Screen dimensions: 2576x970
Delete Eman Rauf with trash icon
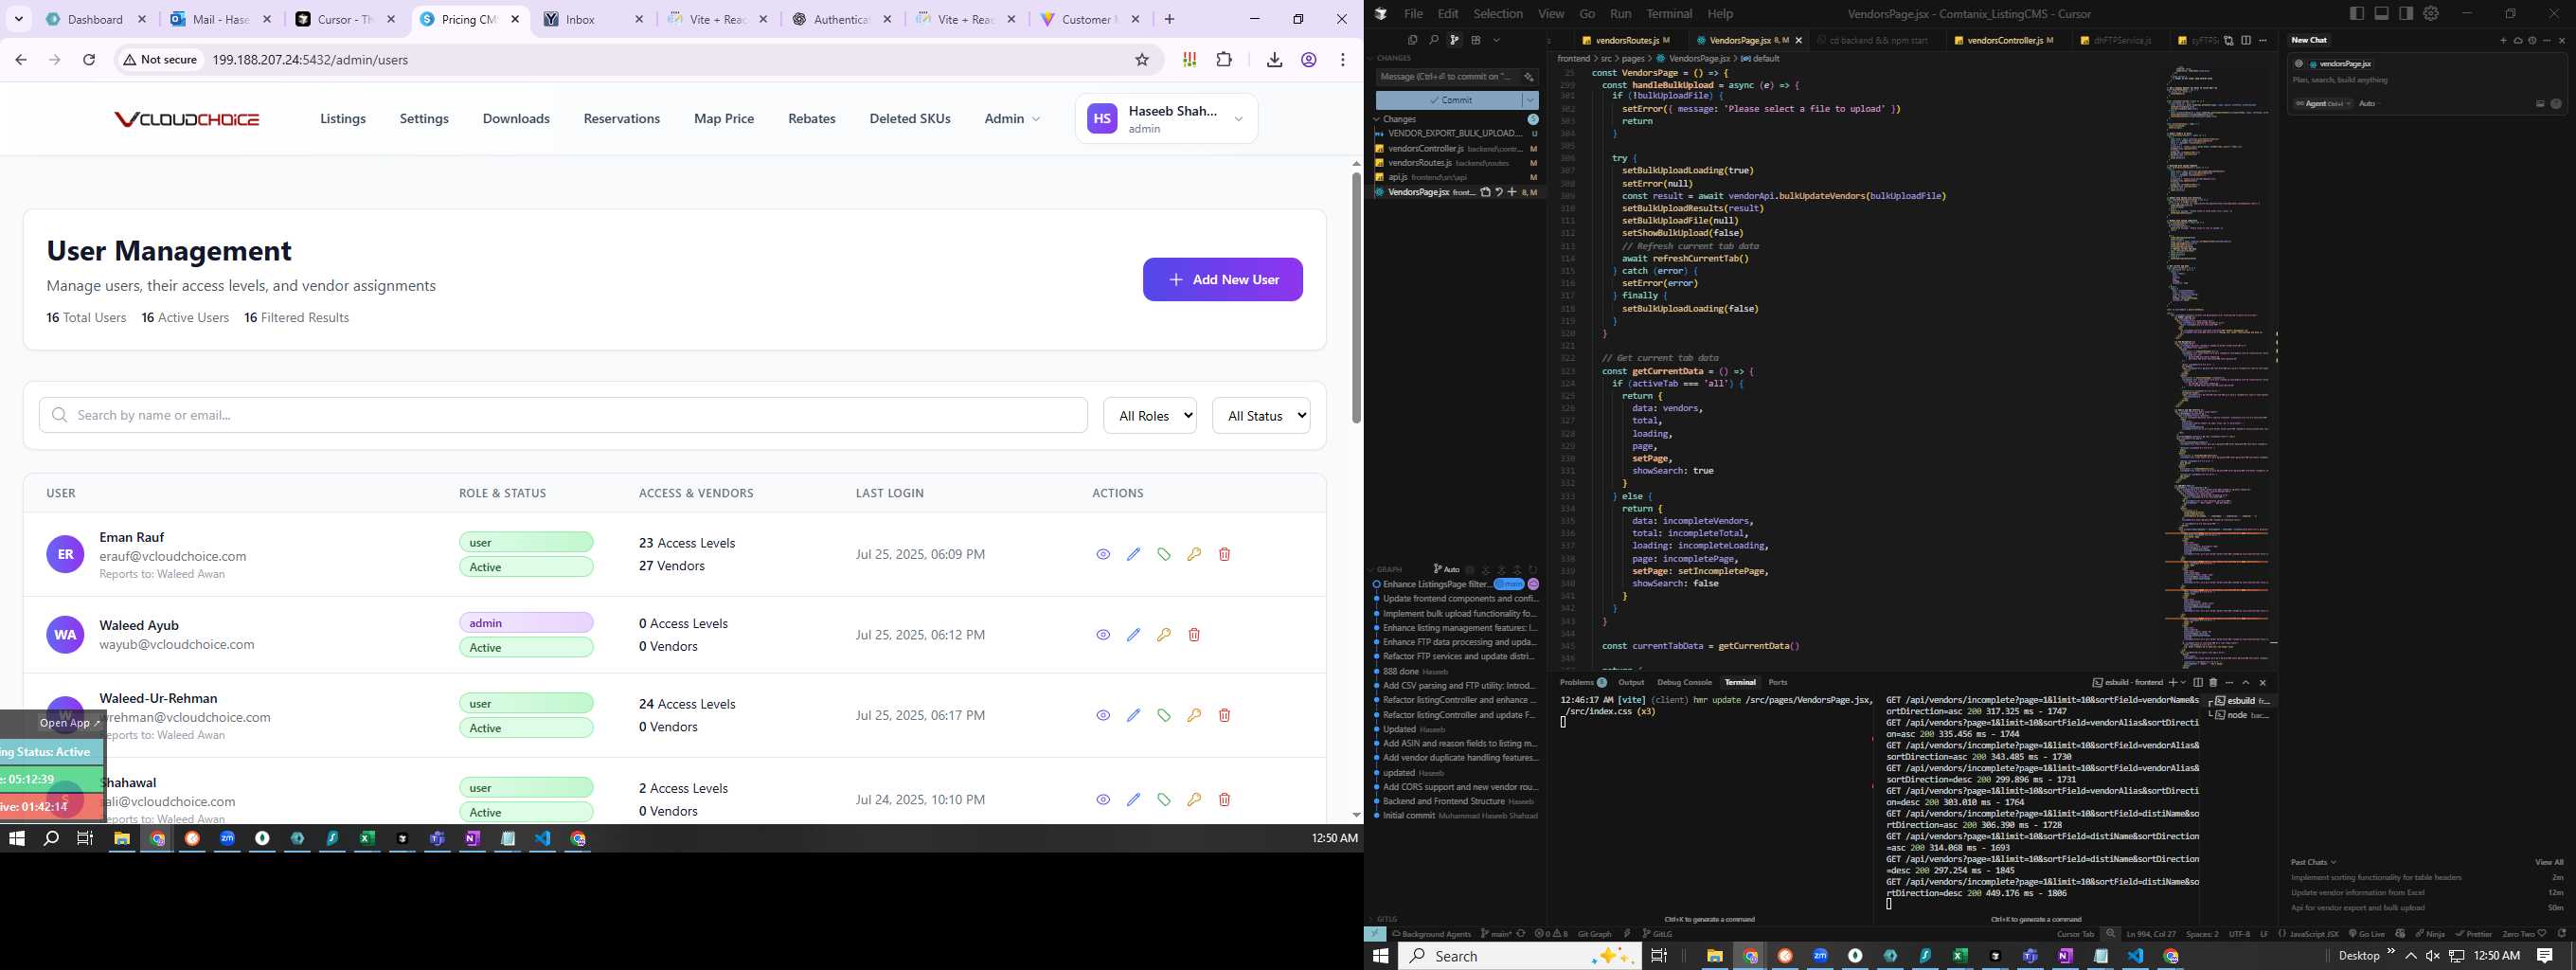pos(1224,554)
